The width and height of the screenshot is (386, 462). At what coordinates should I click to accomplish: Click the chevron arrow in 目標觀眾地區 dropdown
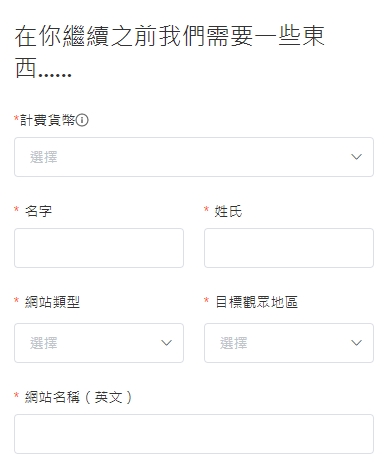coord(356,343)
